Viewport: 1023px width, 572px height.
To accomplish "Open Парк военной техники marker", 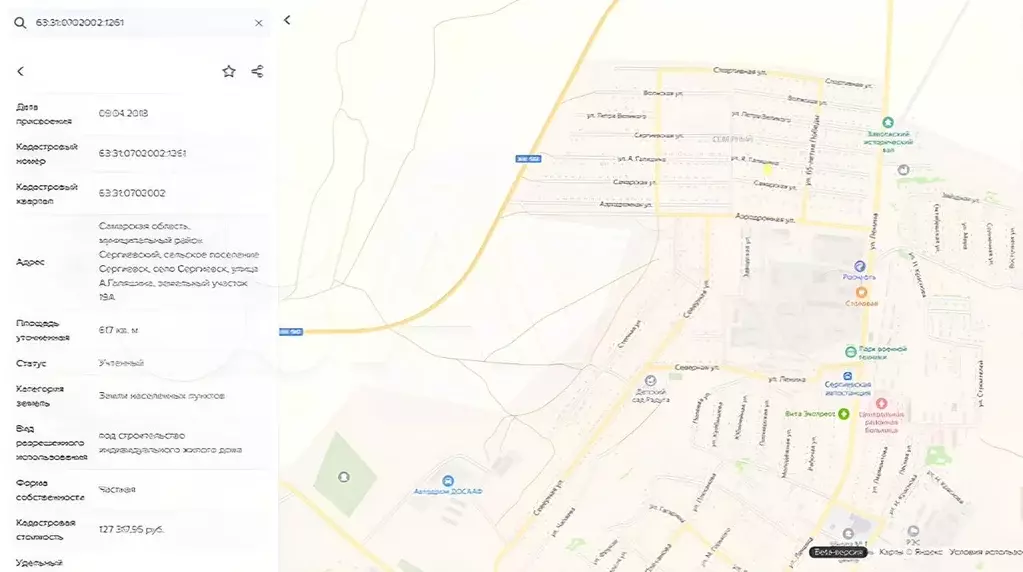I will click(851, 352).
